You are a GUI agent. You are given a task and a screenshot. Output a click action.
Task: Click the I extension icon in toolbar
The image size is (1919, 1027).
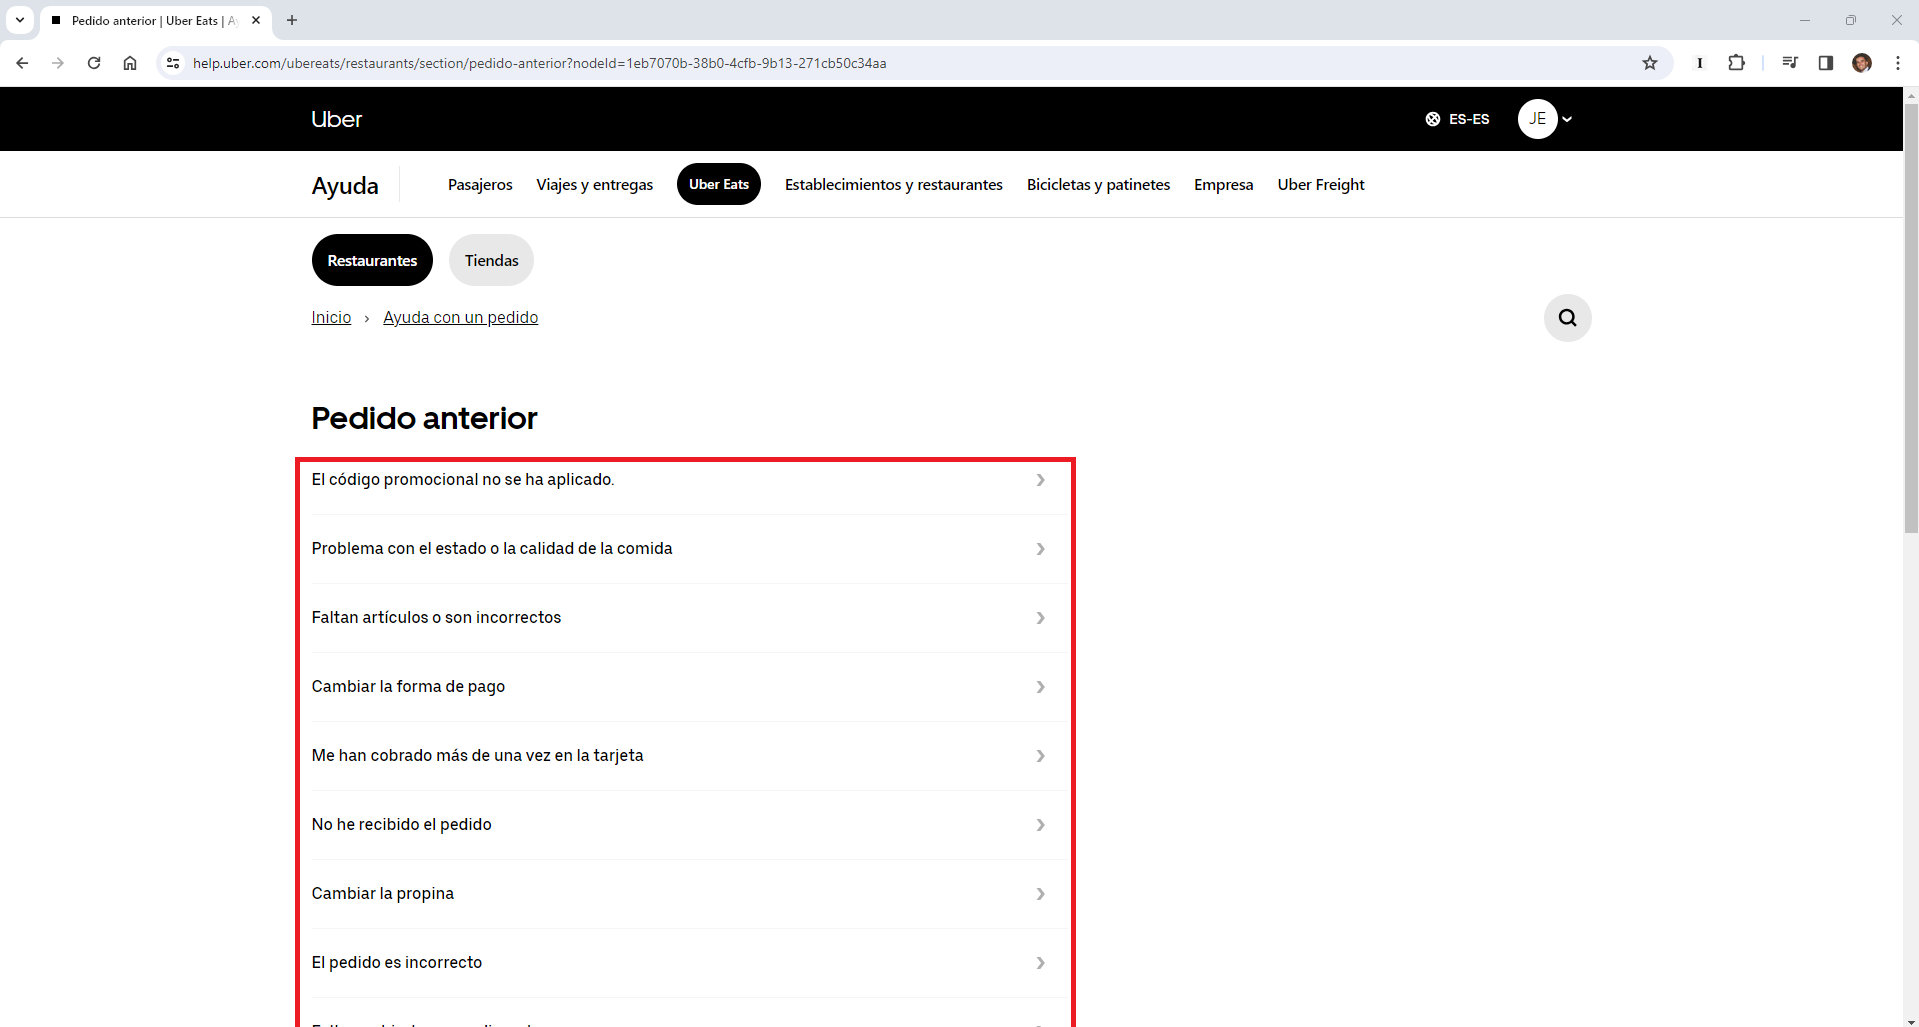1700,63
